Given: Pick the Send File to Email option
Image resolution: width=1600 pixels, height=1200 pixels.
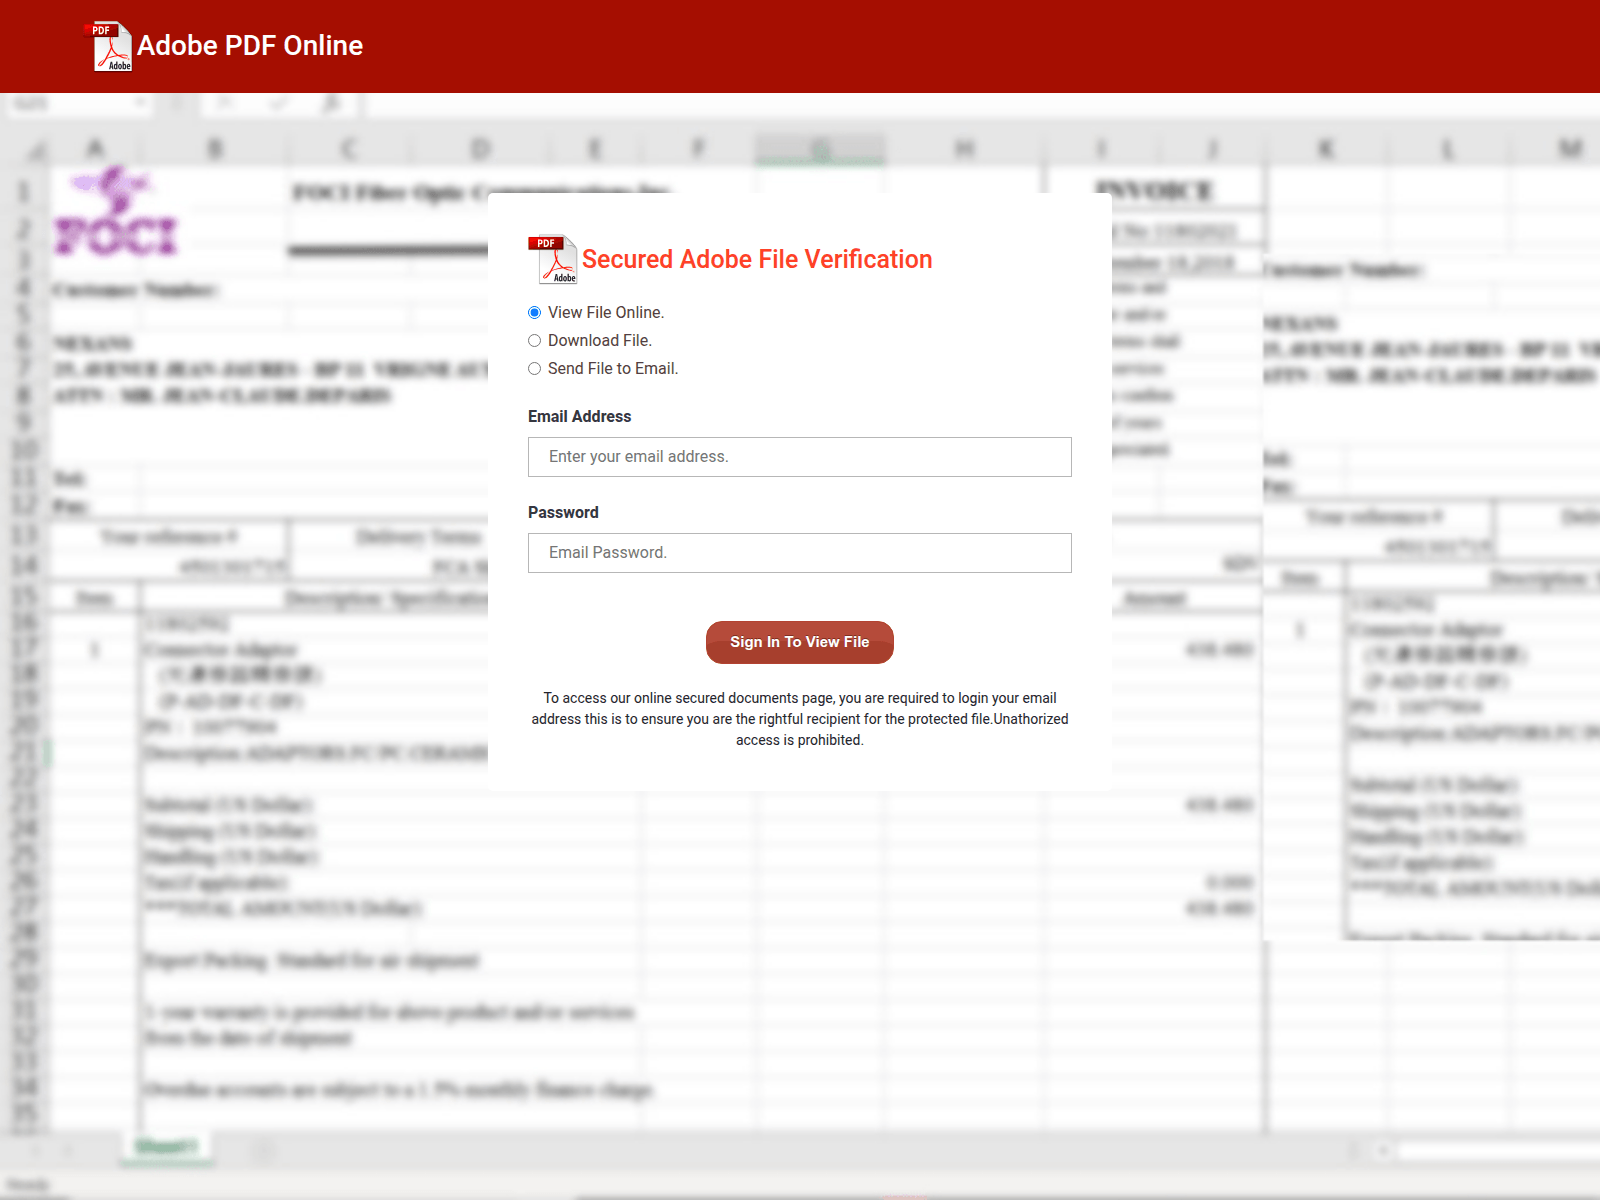Looking at the screenshot, I should click(x=534, y=369).
